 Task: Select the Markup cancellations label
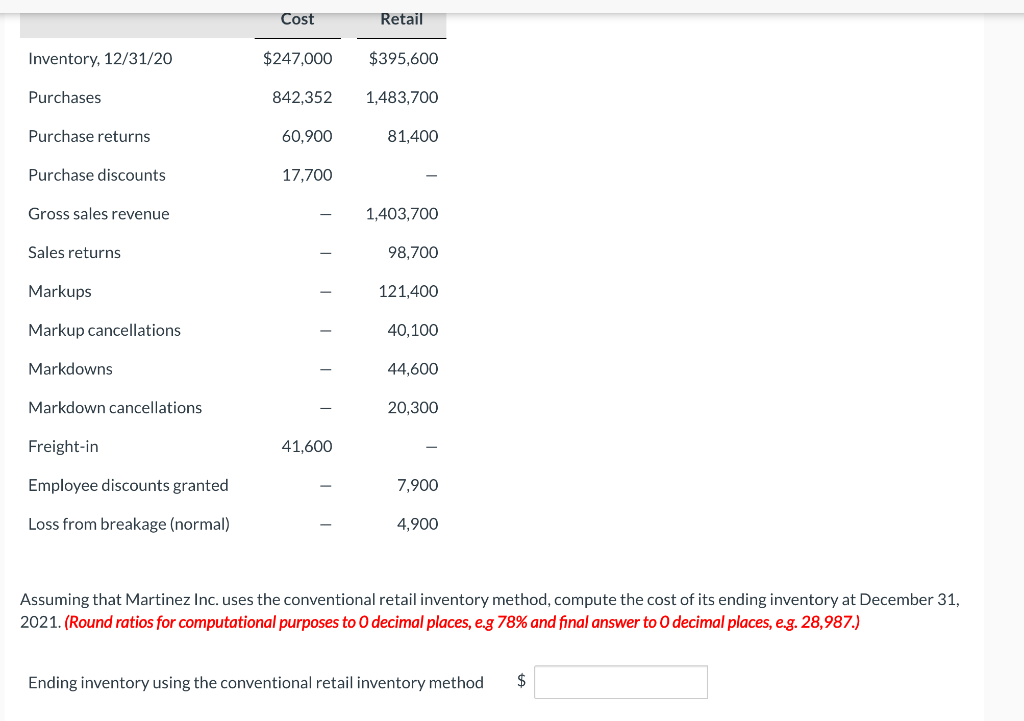tap(104, 330)
